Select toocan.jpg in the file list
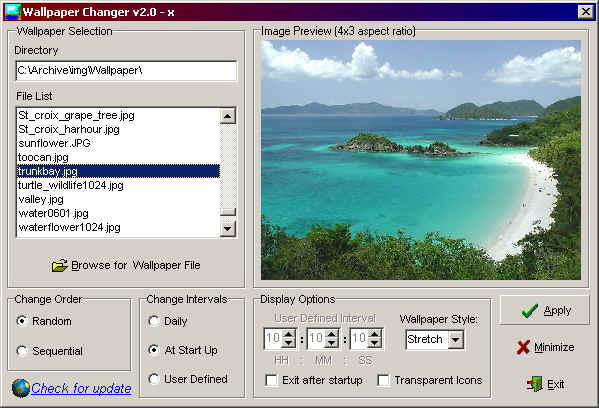 [44, 157]
